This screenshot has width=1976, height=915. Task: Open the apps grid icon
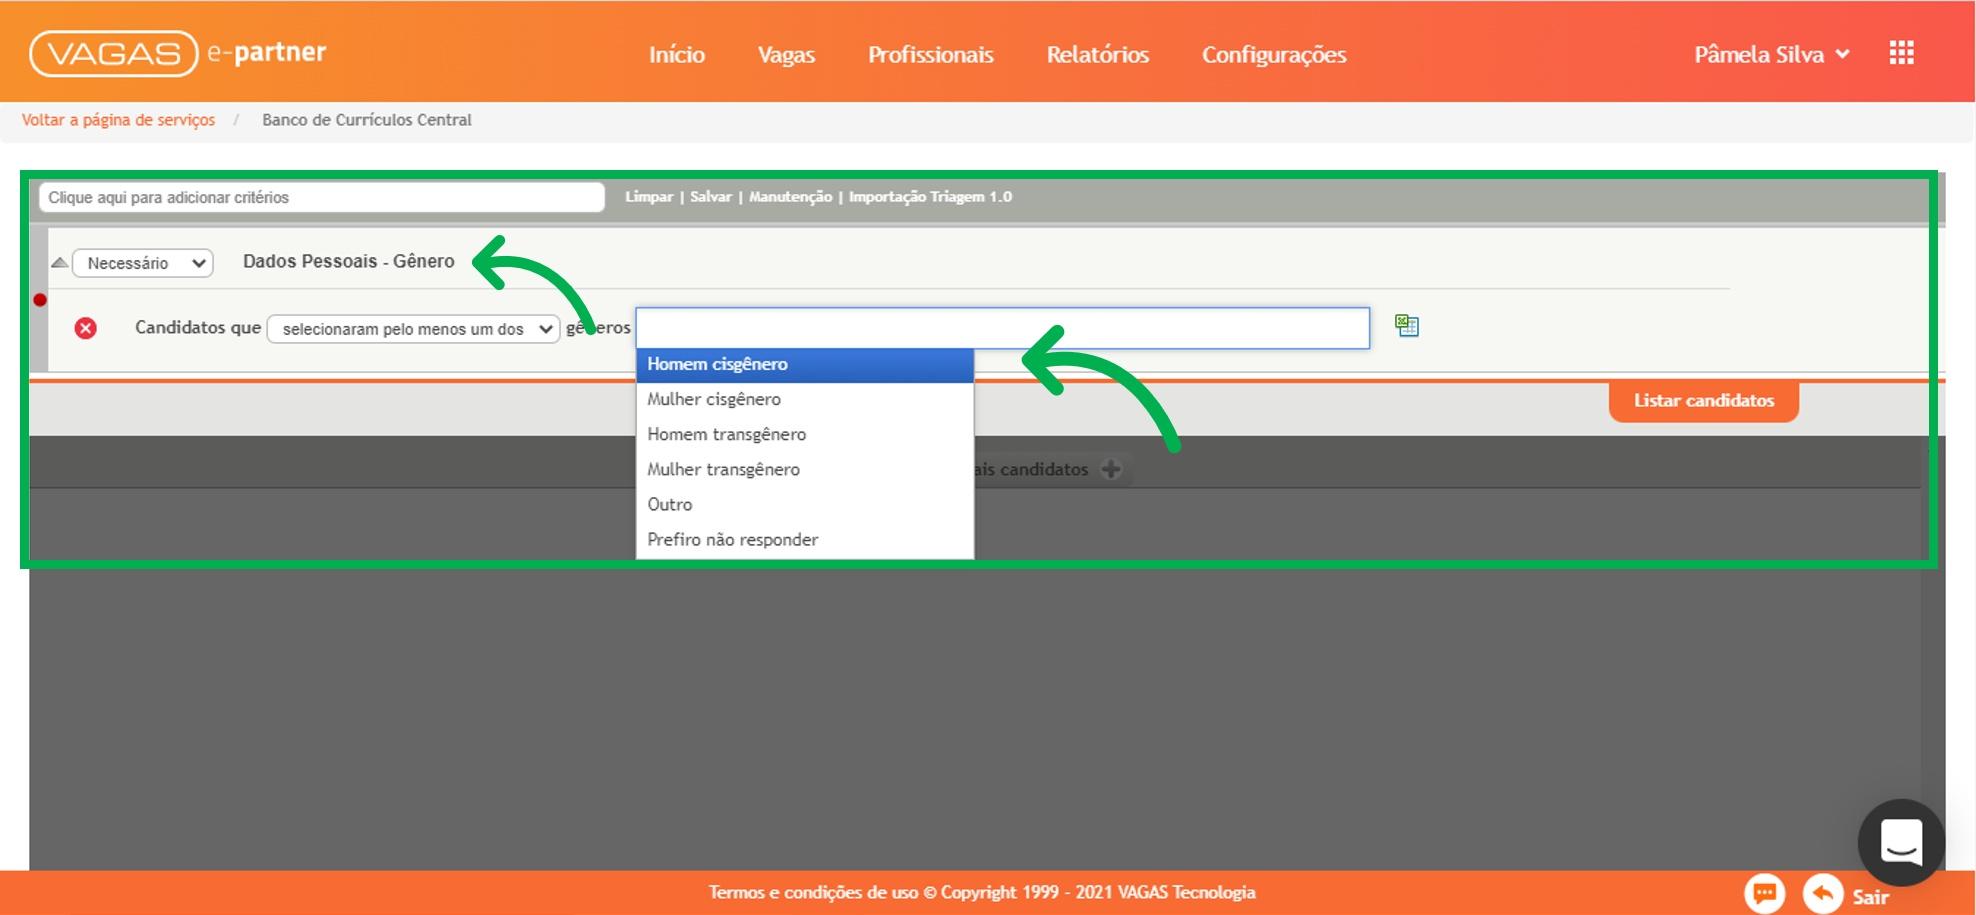coord(1901,53)
